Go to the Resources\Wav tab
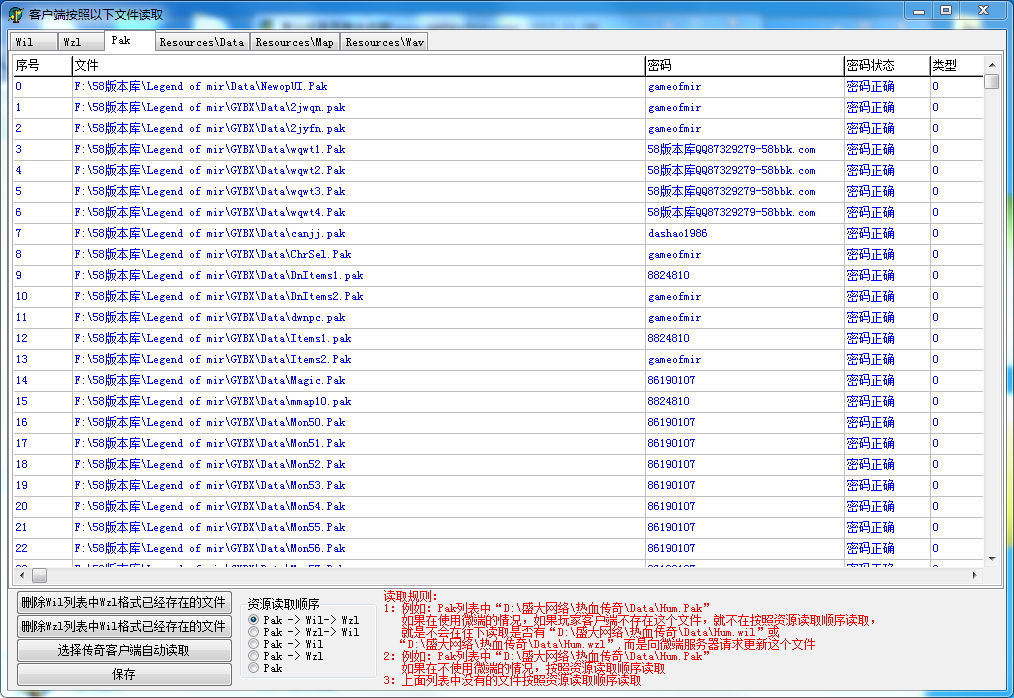The height and width of the screenshot is (698, 1014). [384, 42]
